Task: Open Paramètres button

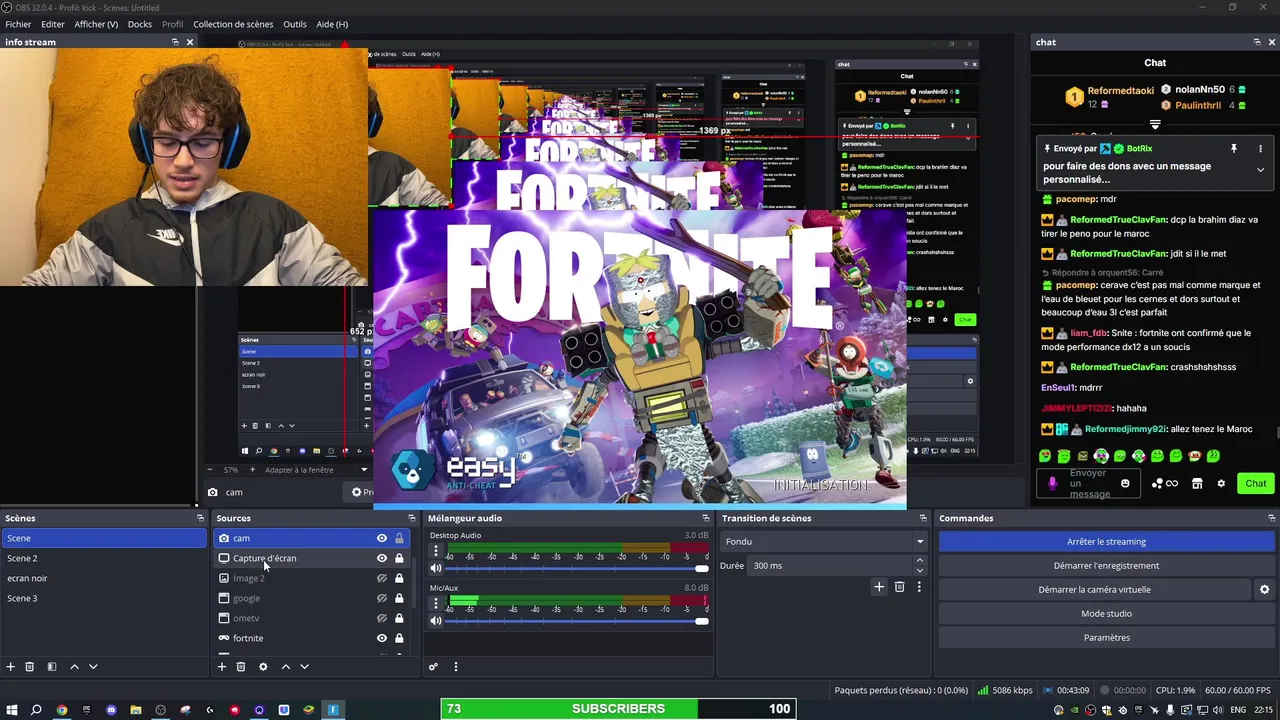Action: (x=1106, y=638)
